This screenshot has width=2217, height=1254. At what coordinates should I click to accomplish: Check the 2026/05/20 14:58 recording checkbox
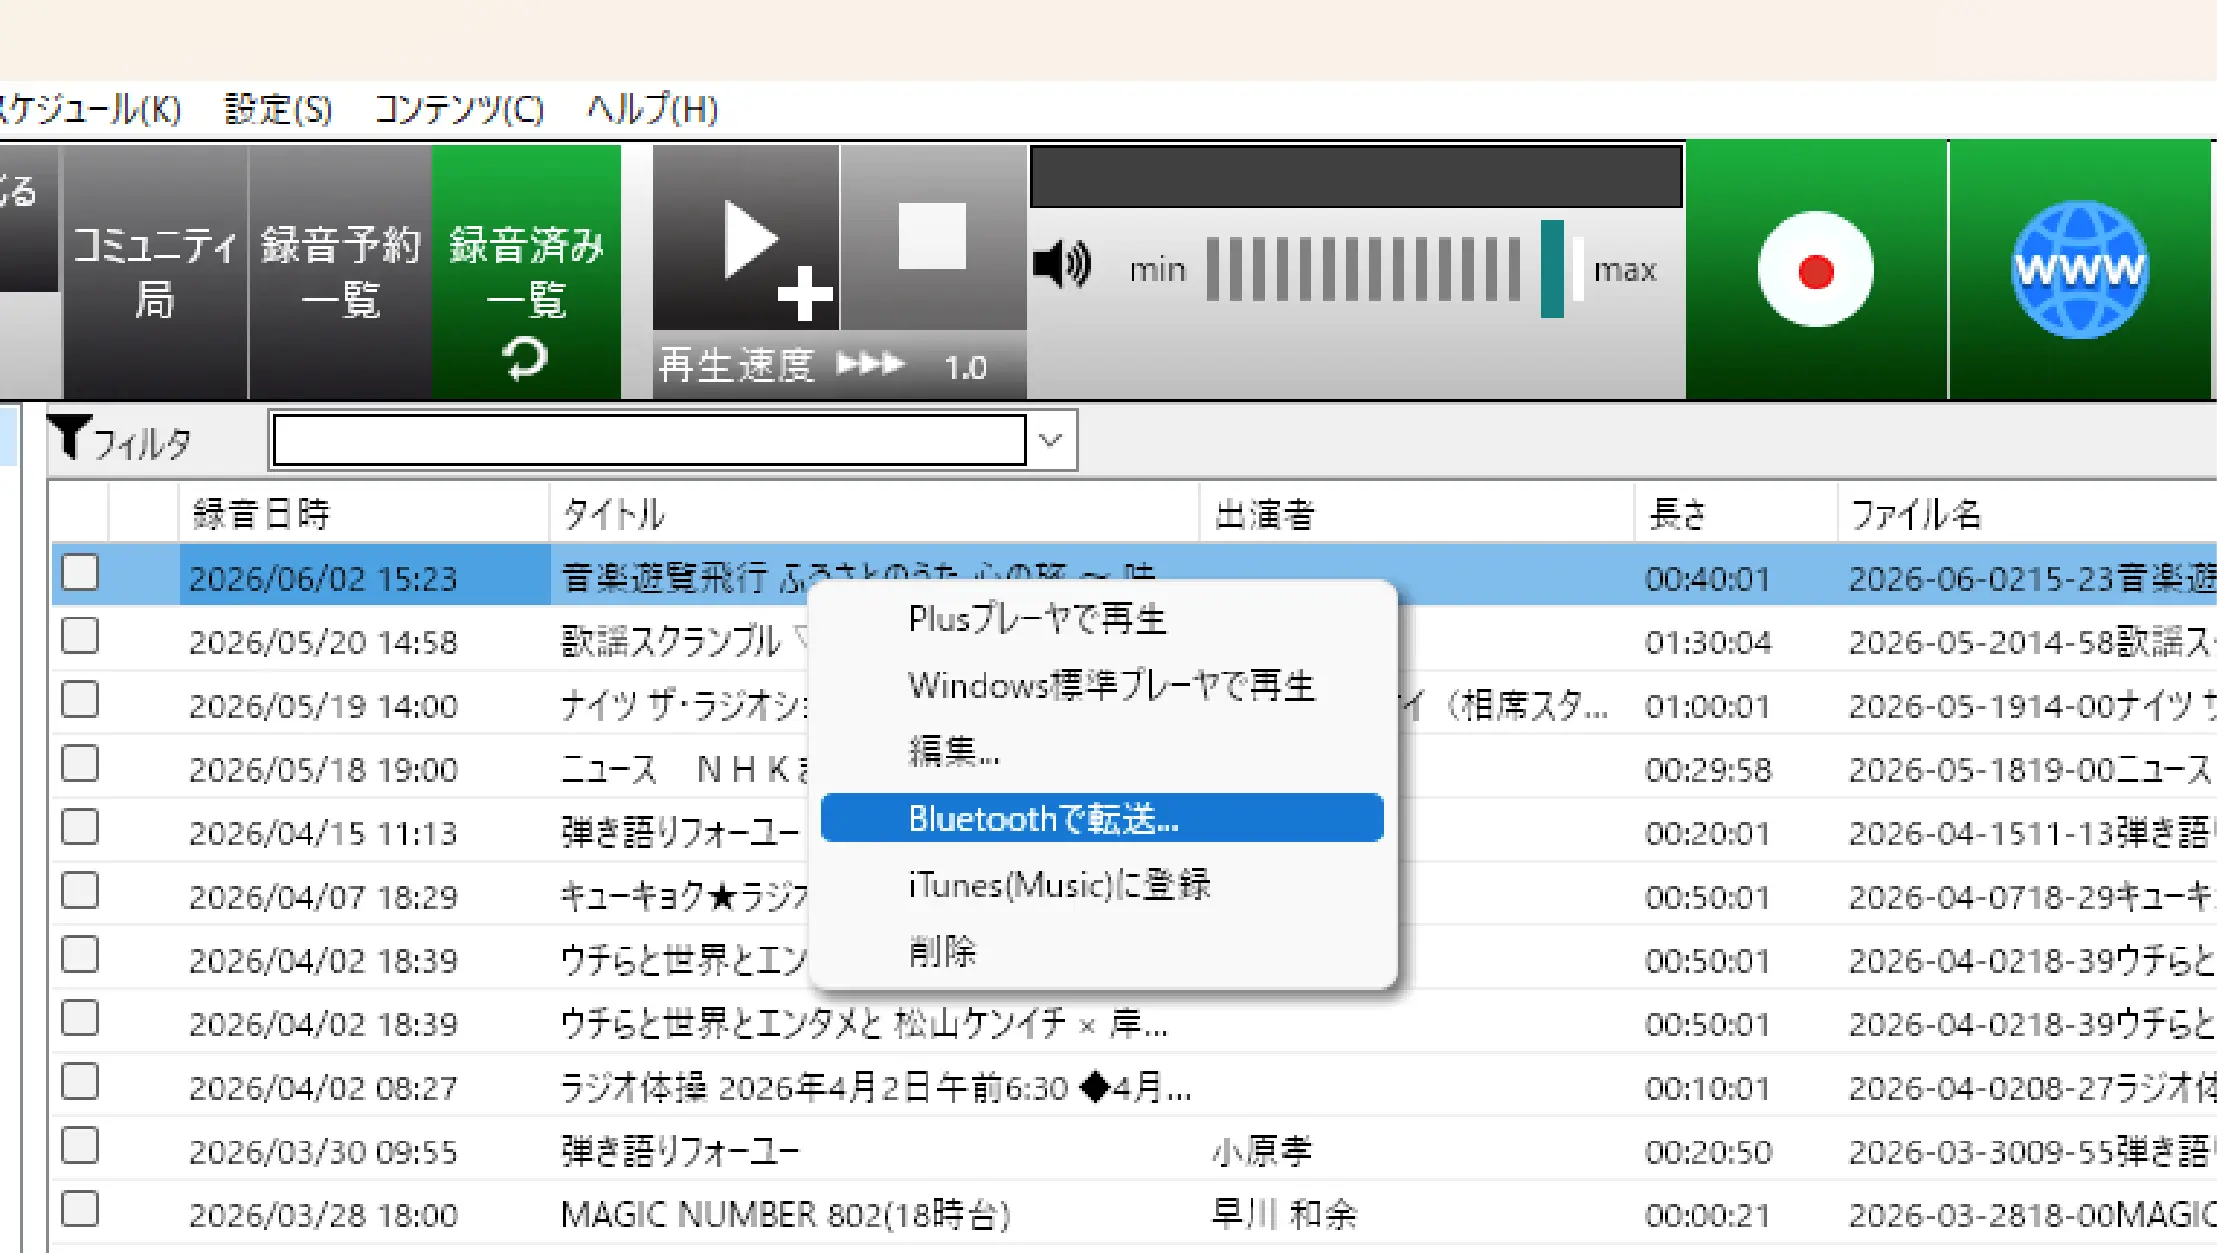tap(80, 636)
